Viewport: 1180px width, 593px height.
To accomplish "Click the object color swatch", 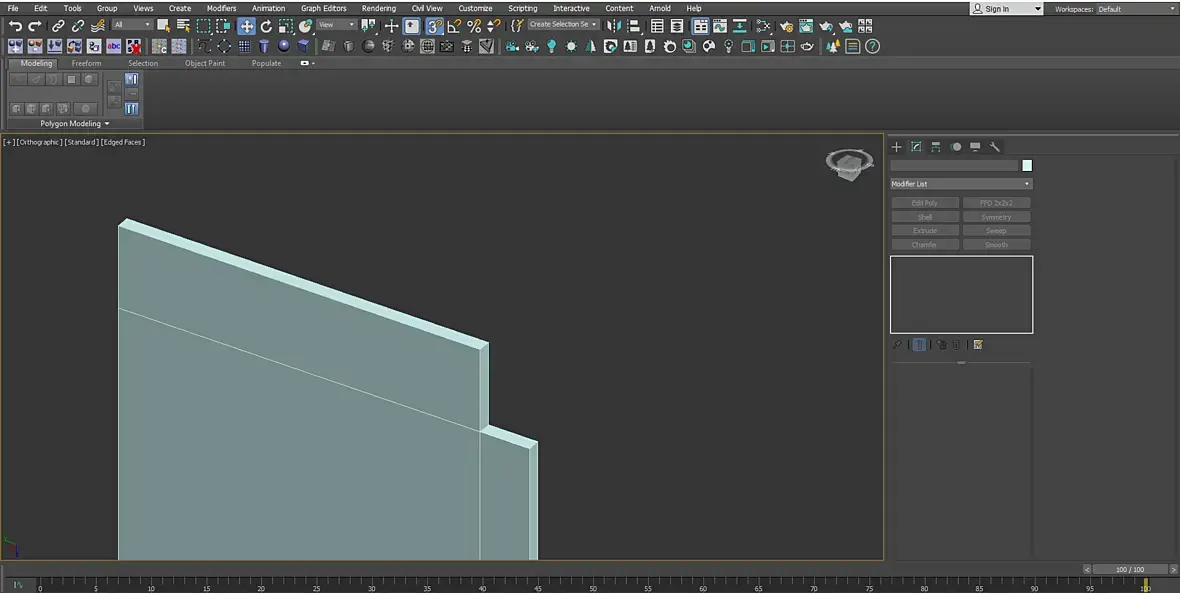I will coord(1027,165).
